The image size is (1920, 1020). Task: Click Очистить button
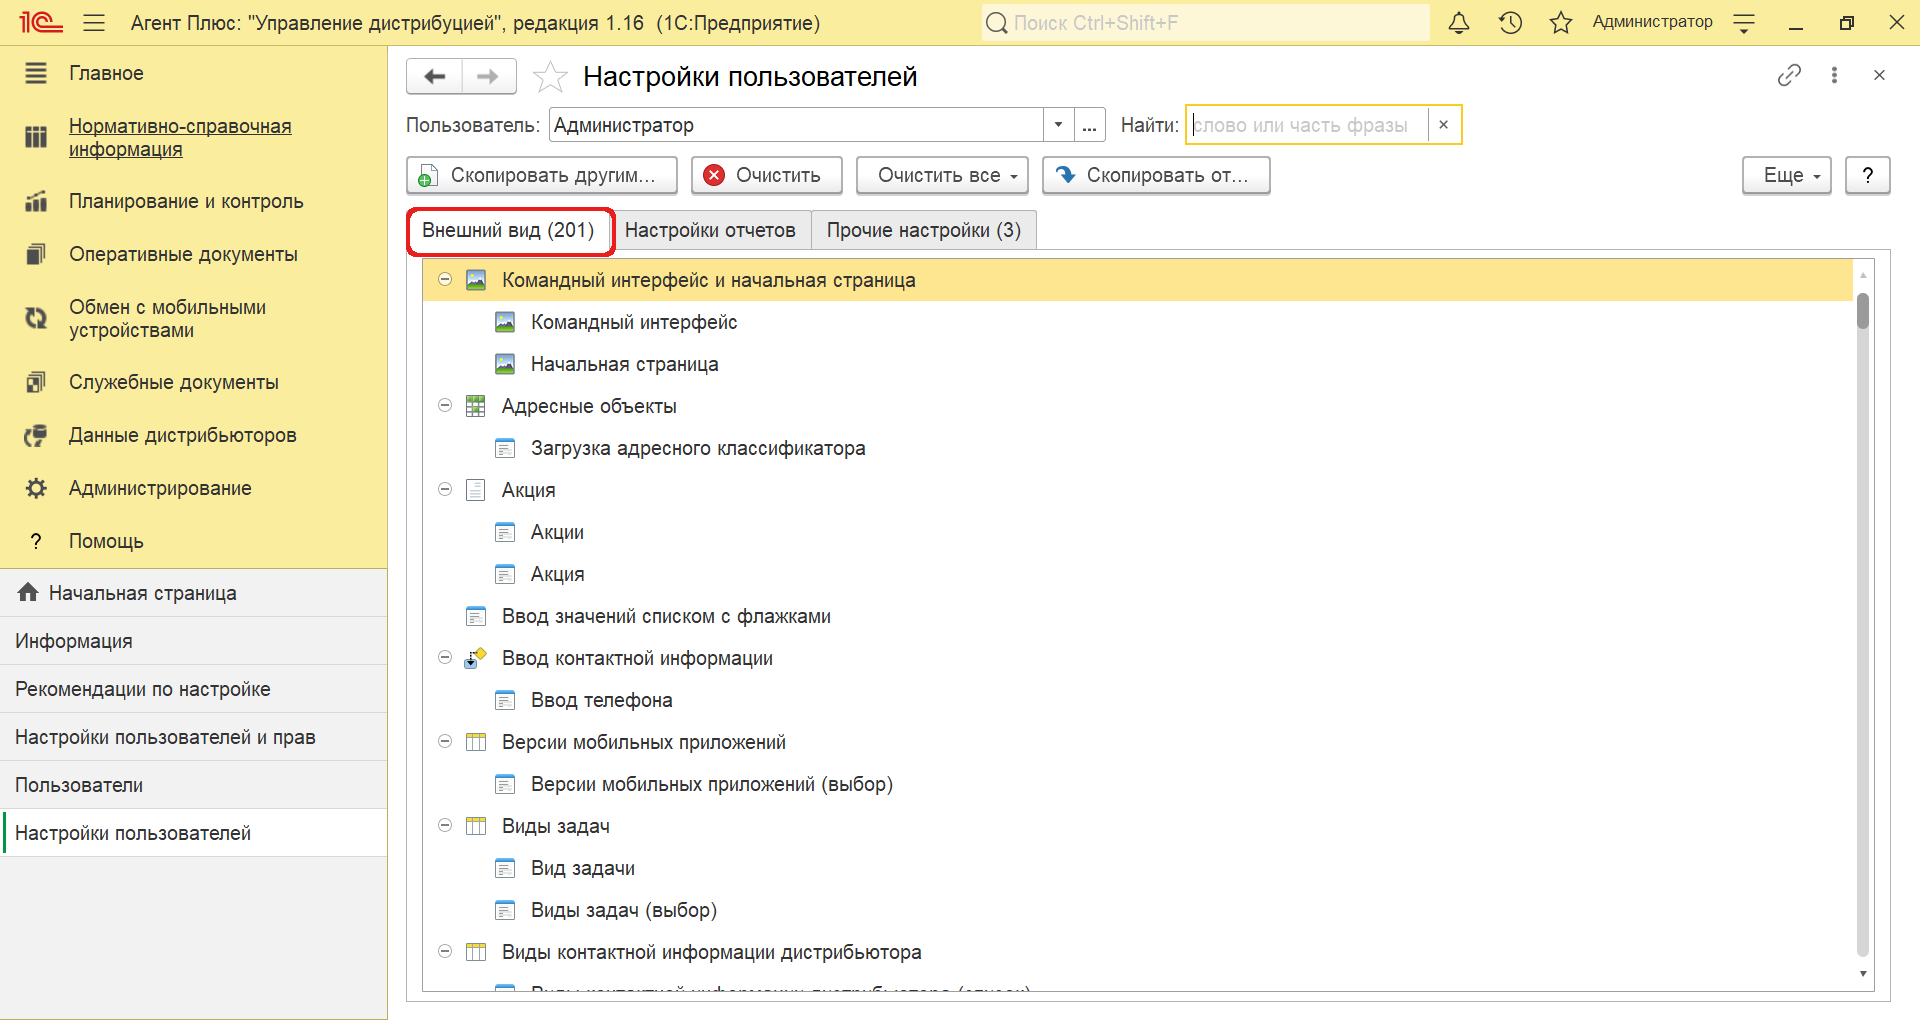[767, 175]
